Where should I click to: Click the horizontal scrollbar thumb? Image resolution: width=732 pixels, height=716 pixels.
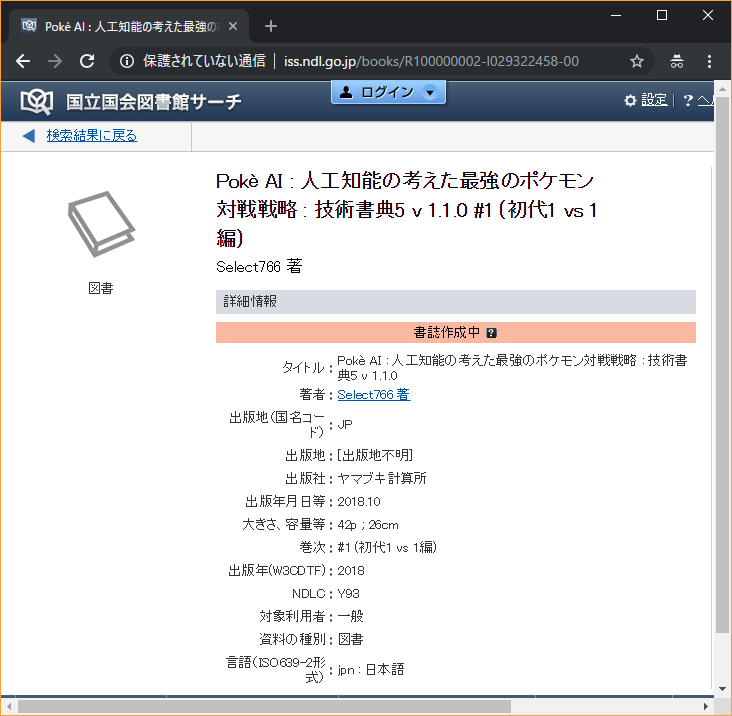(x=264, y=706)
